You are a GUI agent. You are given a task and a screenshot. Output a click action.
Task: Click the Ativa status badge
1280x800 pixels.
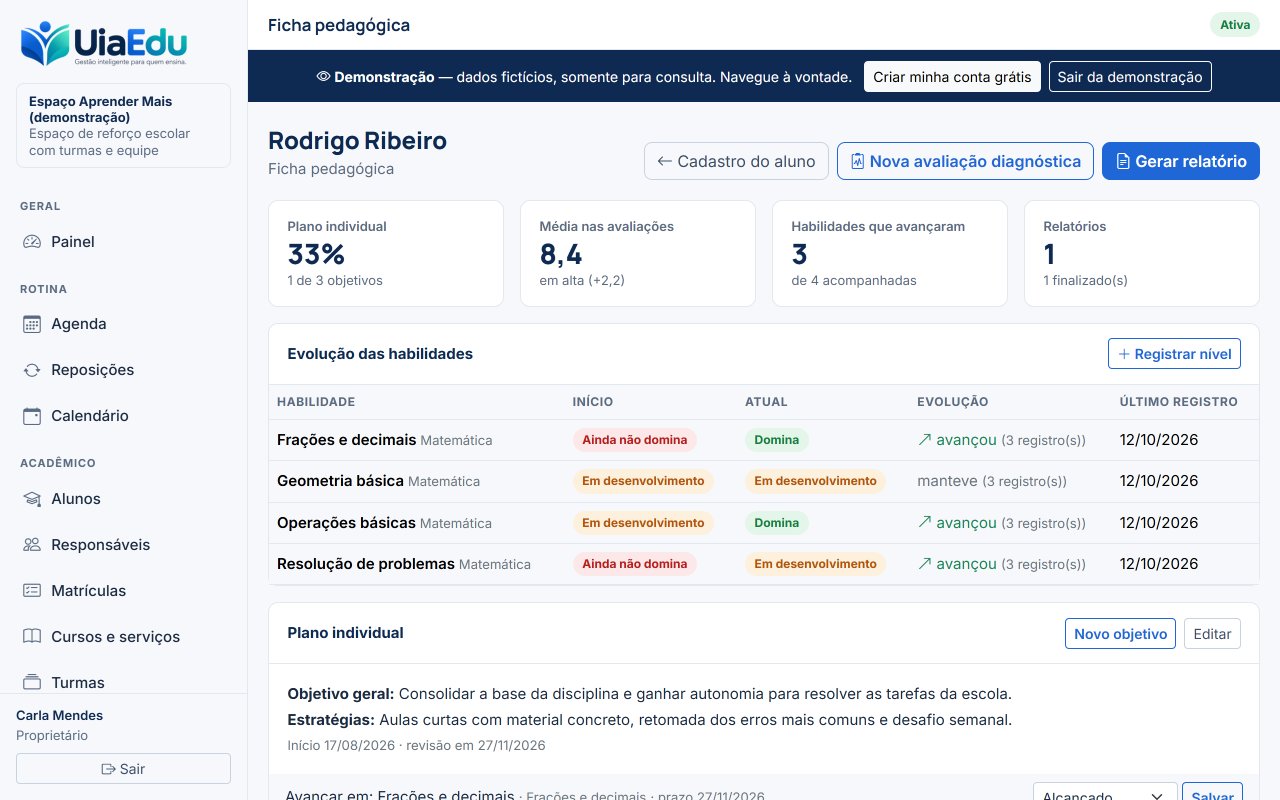click(x=1235, y=25)
